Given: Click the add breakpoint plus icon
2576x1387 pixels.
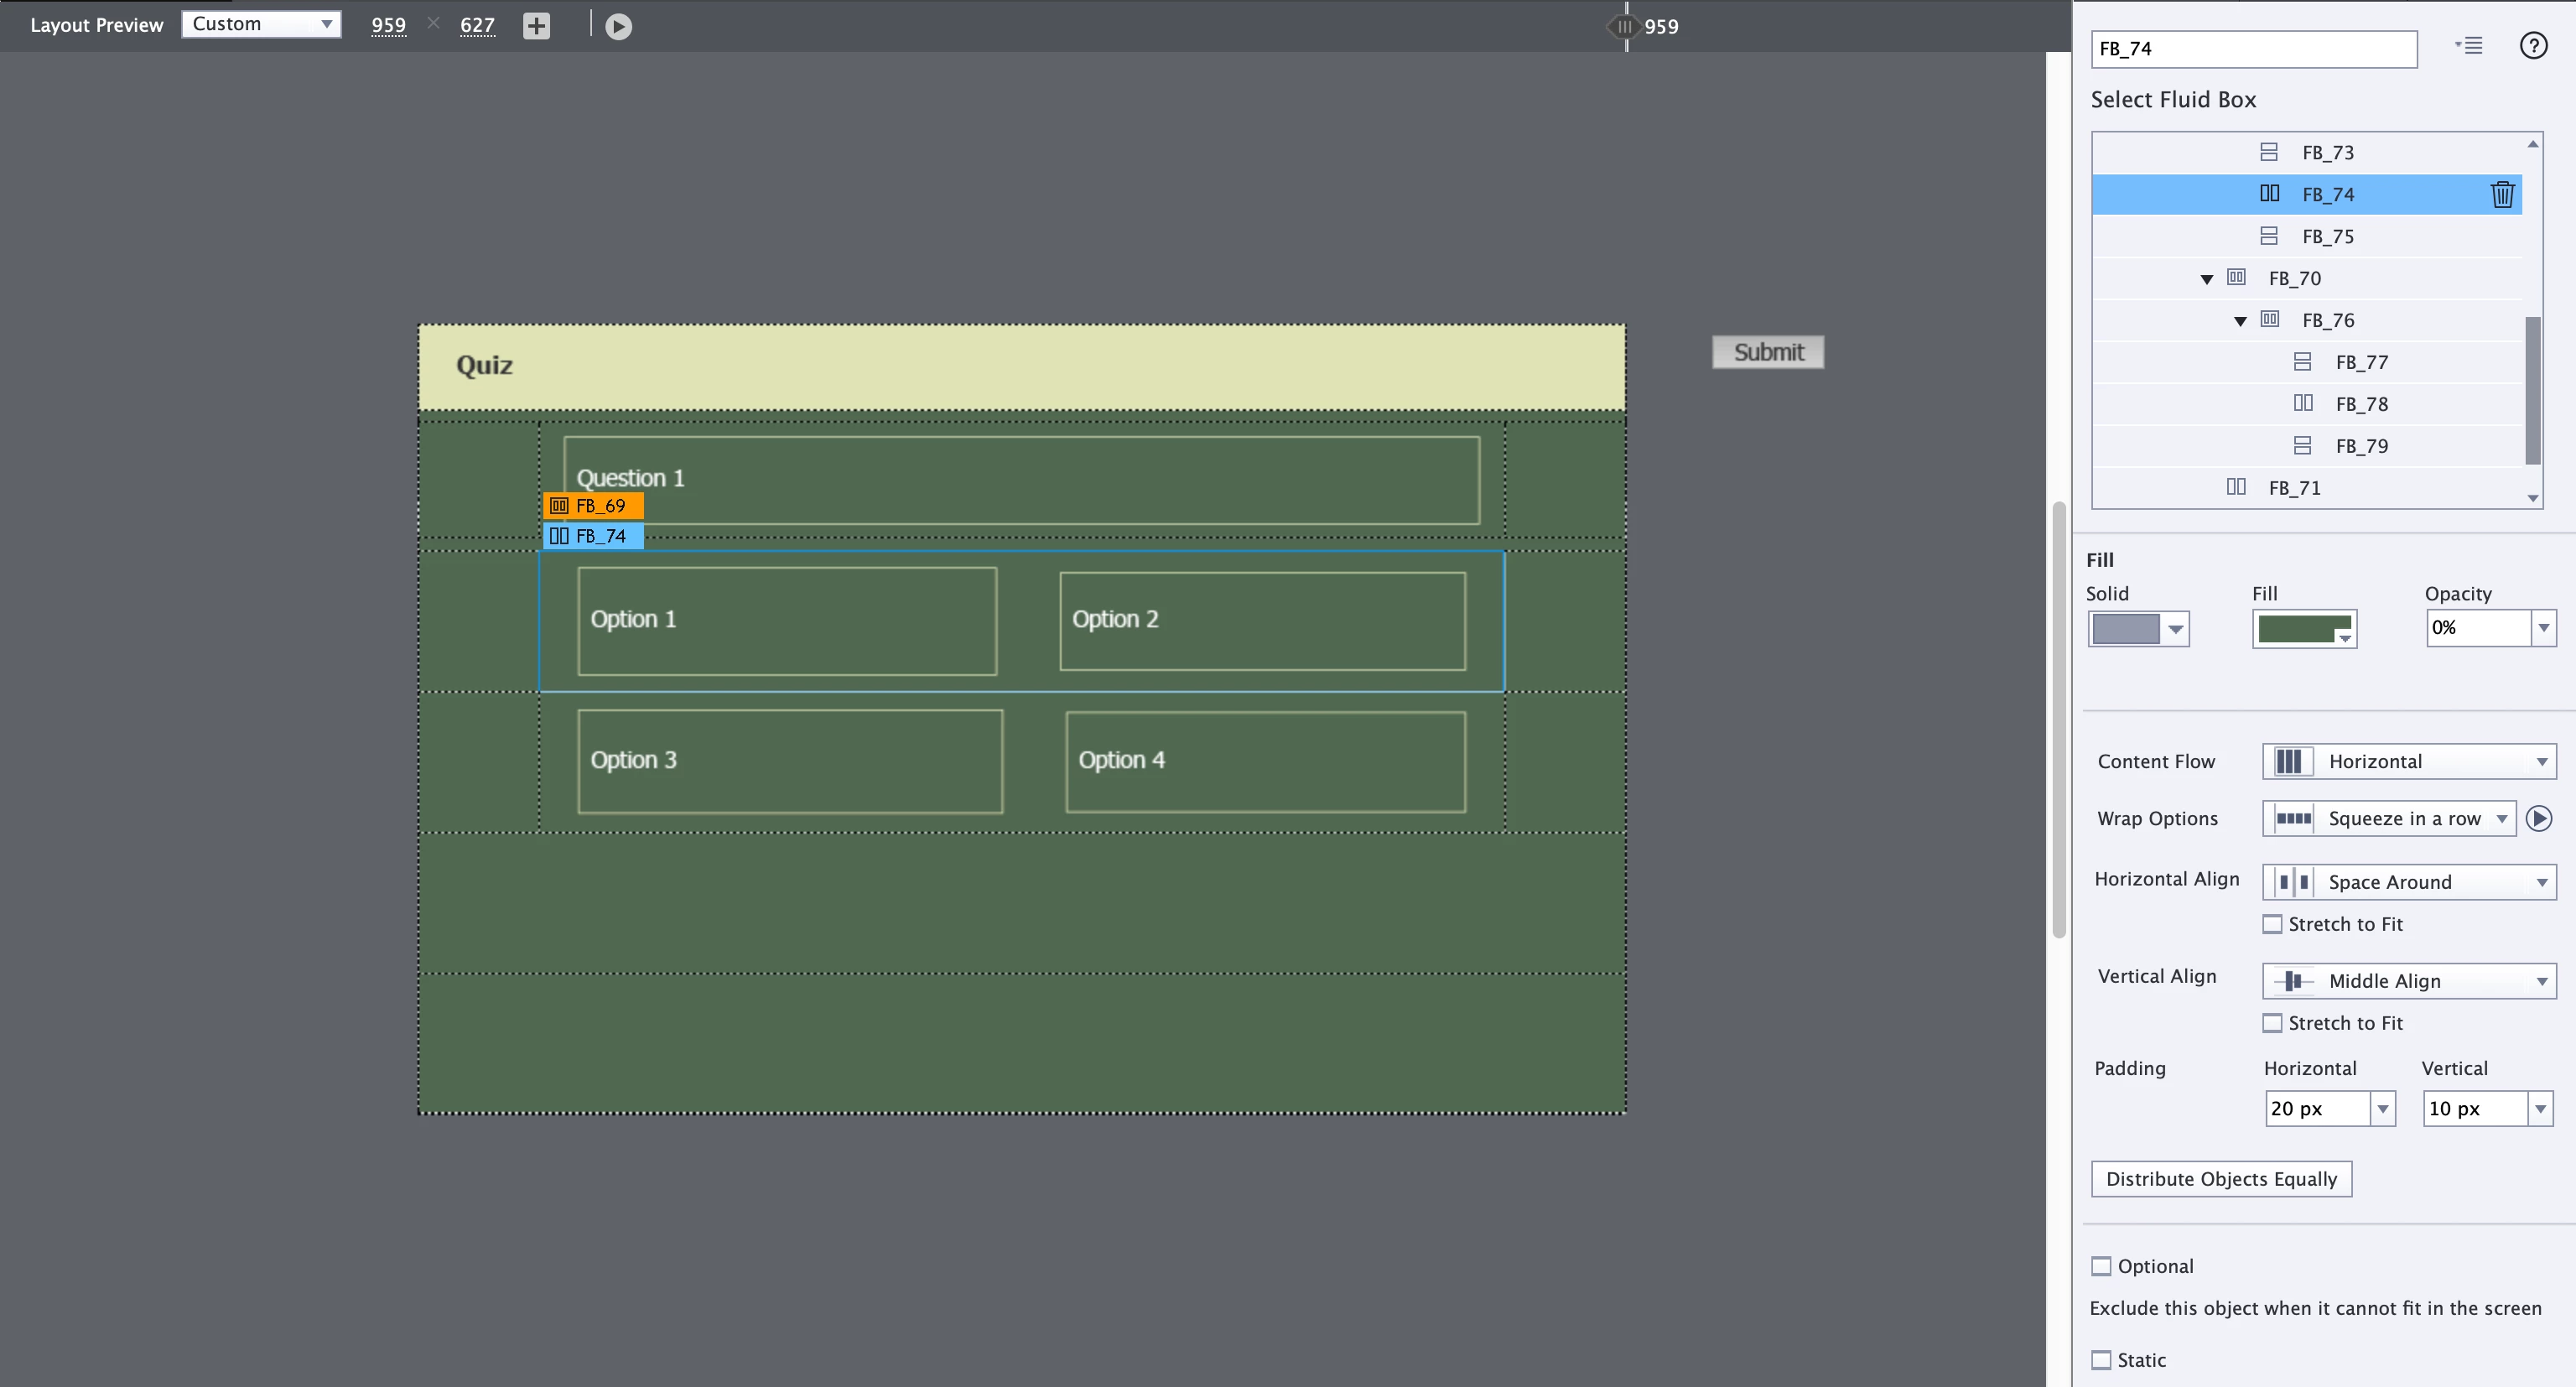Looking at the screenshot, I should coord(536,26).
